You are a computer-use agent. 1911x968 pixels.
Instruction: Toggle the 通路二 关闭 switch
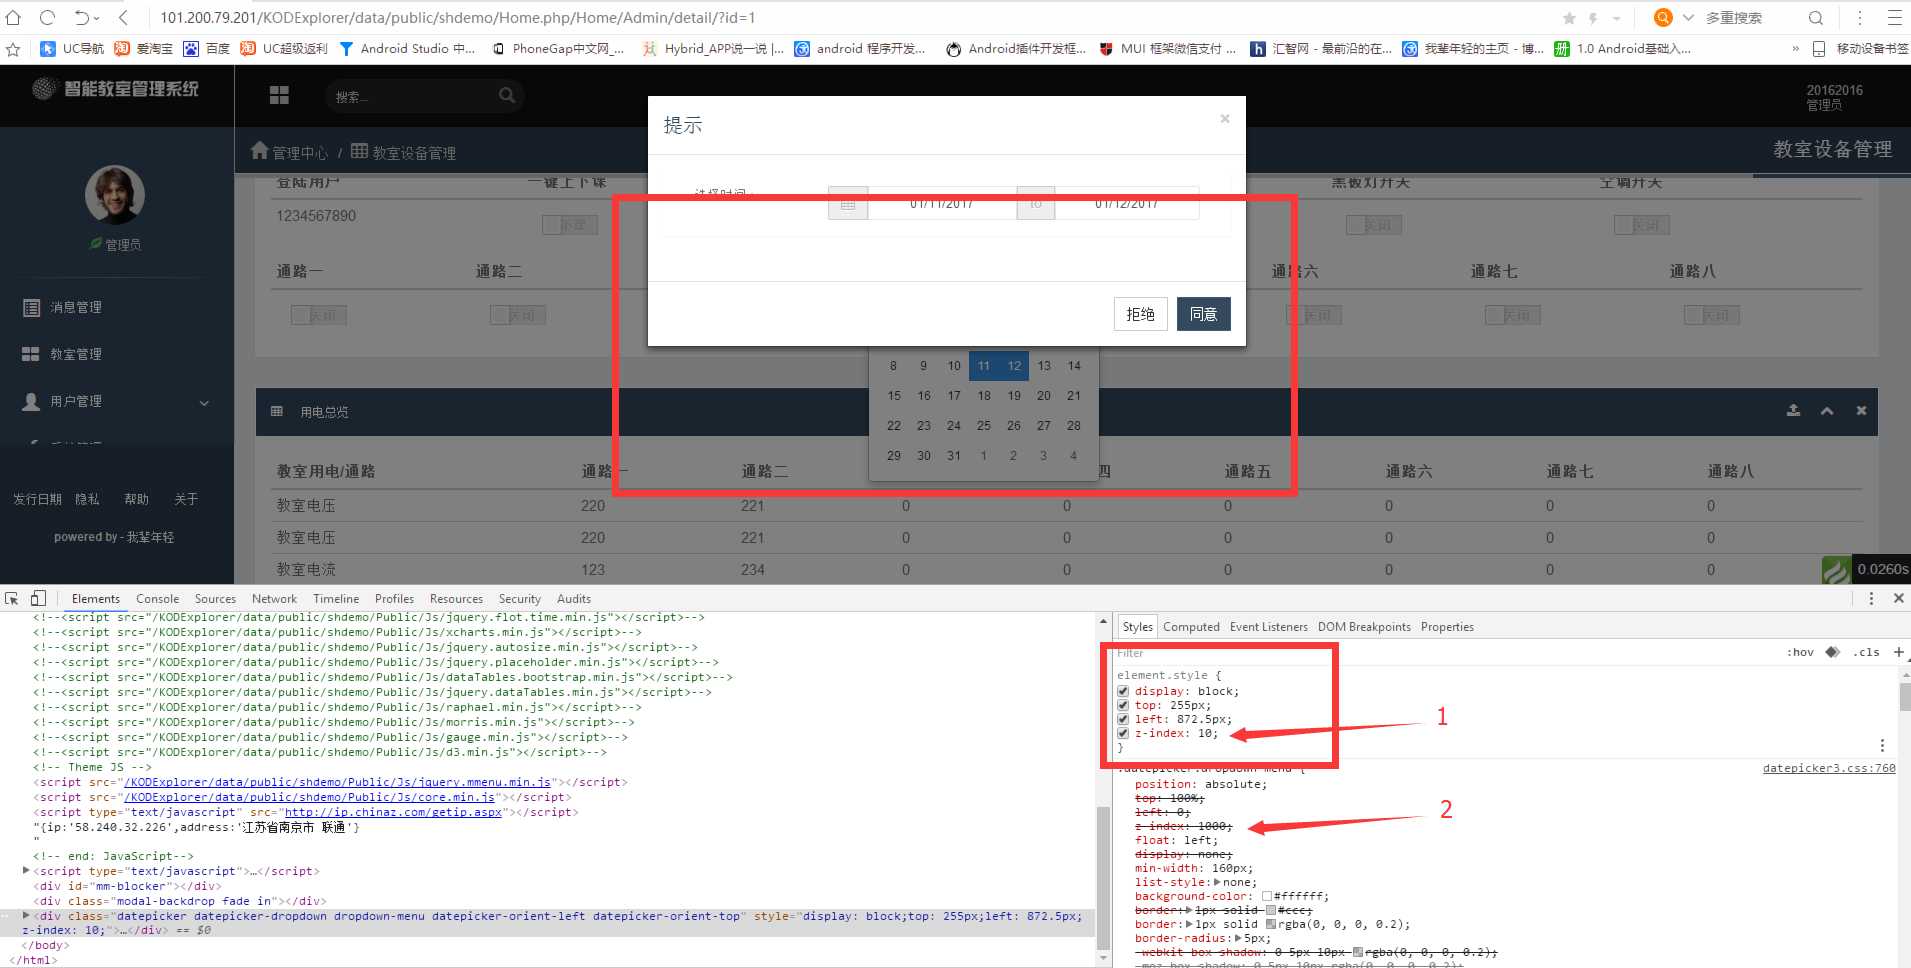tap(518, 315)
